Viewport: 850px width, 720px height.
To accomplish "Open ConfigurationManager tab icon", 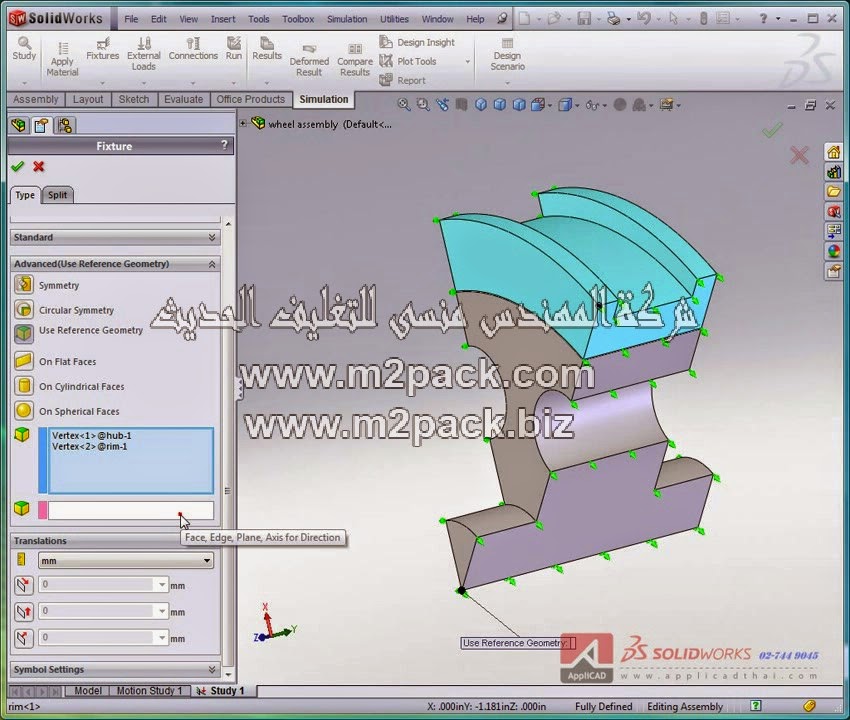I will tap(65, 125).
